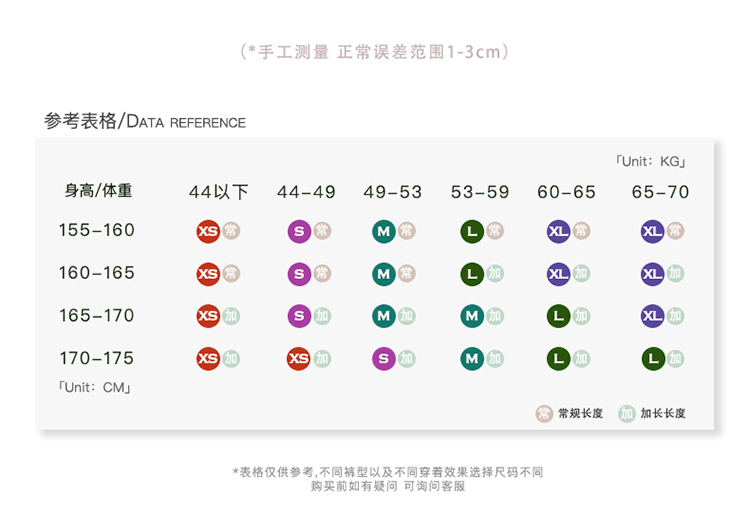Viewport: 750px width, 518px height.
Task: Select the 44以下 weight column header
Action: 219,192
